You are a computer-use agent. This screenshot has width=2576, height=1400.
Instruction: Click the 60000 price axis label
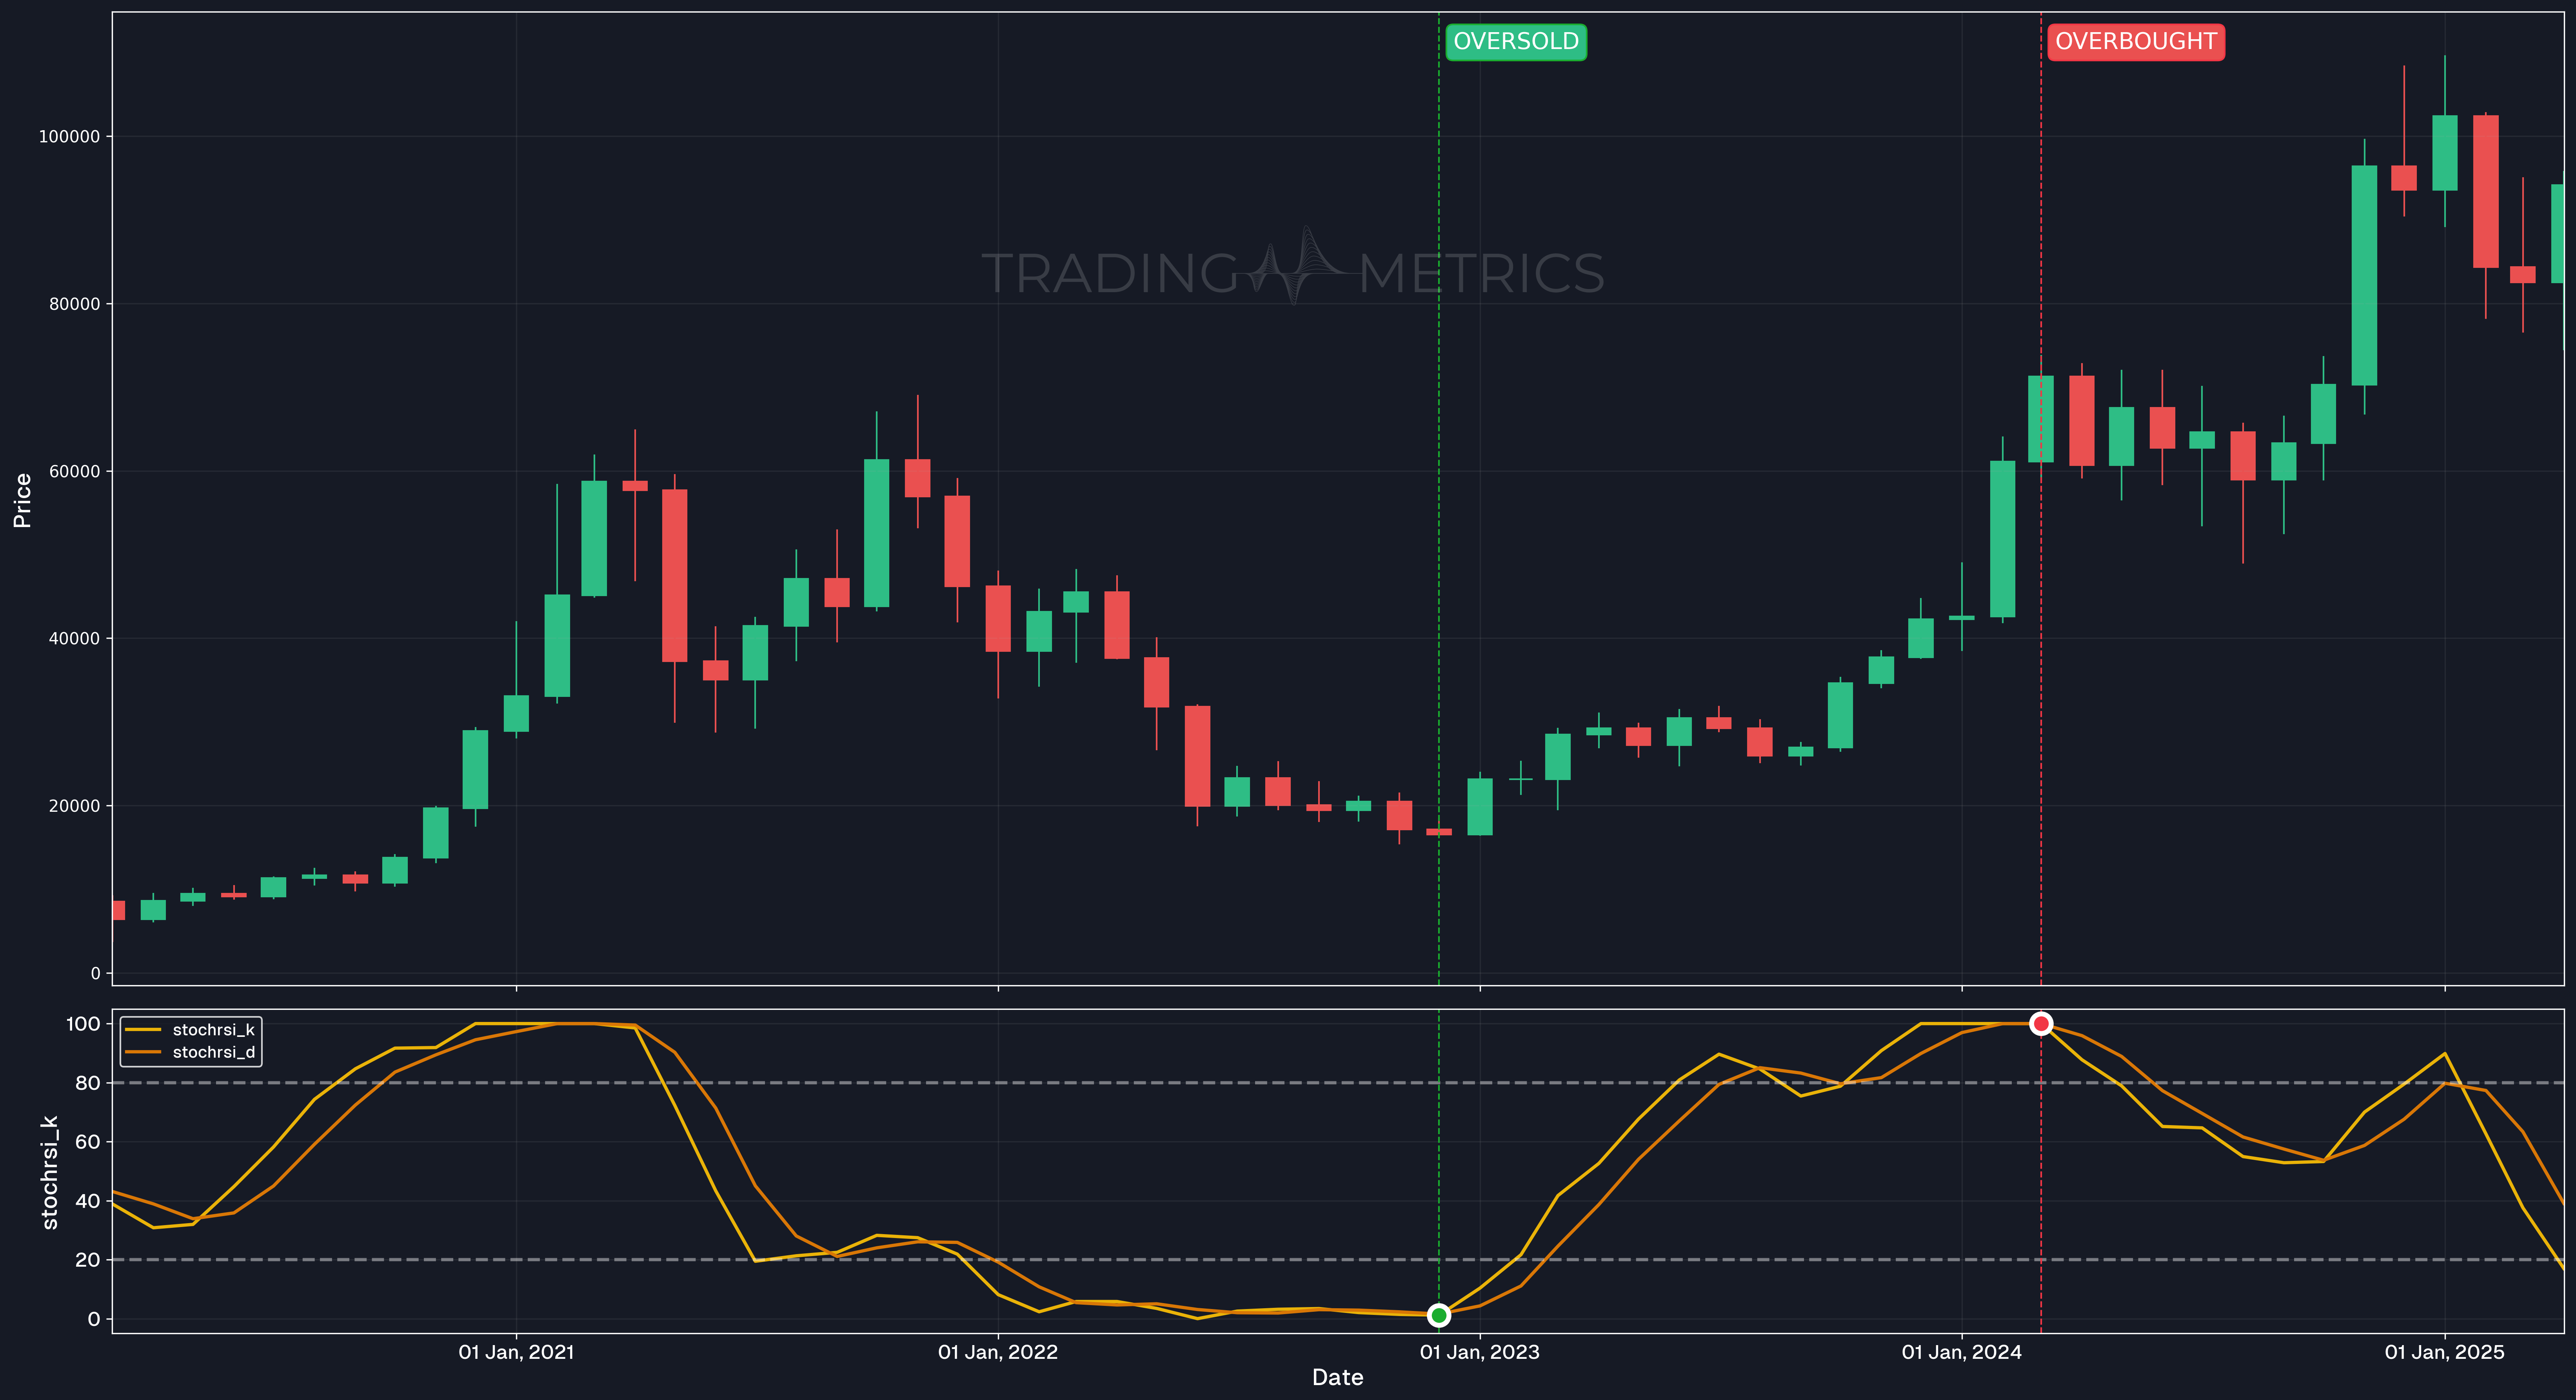coord(74,471)
